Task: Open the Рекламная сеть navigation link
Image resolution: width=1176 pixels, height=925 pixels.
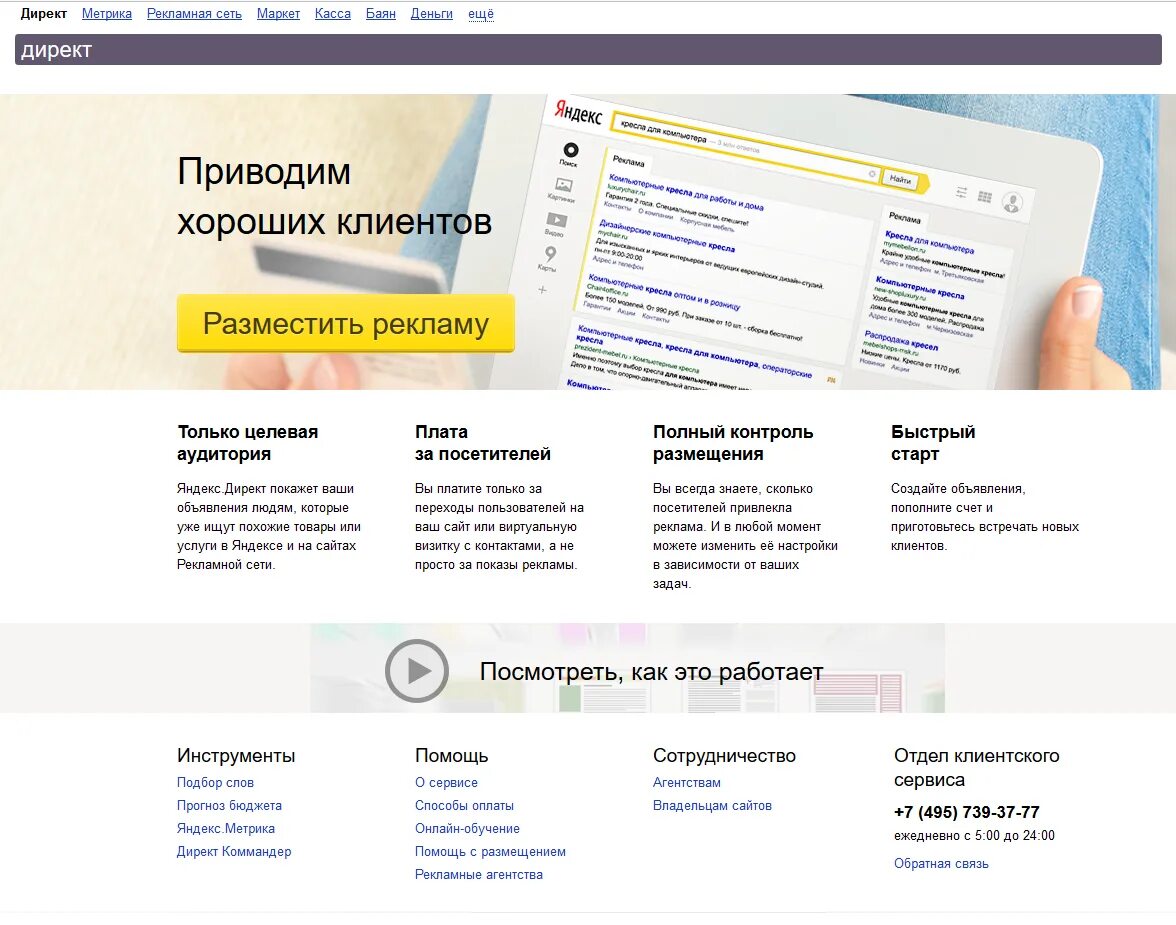Action: (194, 14)
